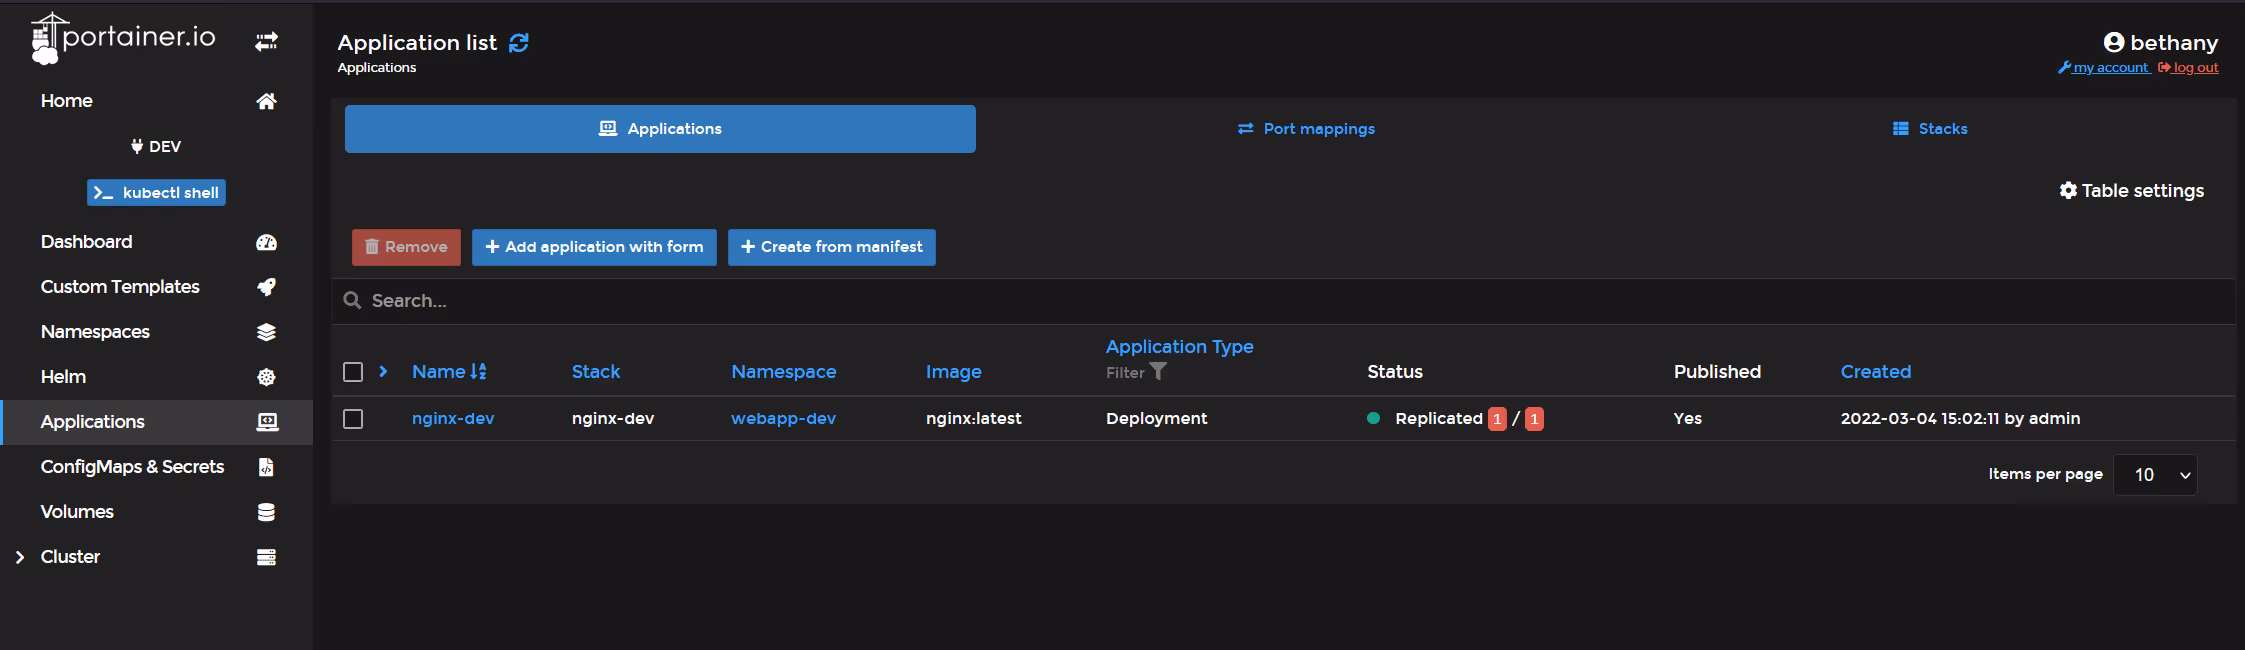2245x650 pixels.
Task: Sort by the Created column header
Action: pyautogui.click(x=1876, y=371)
